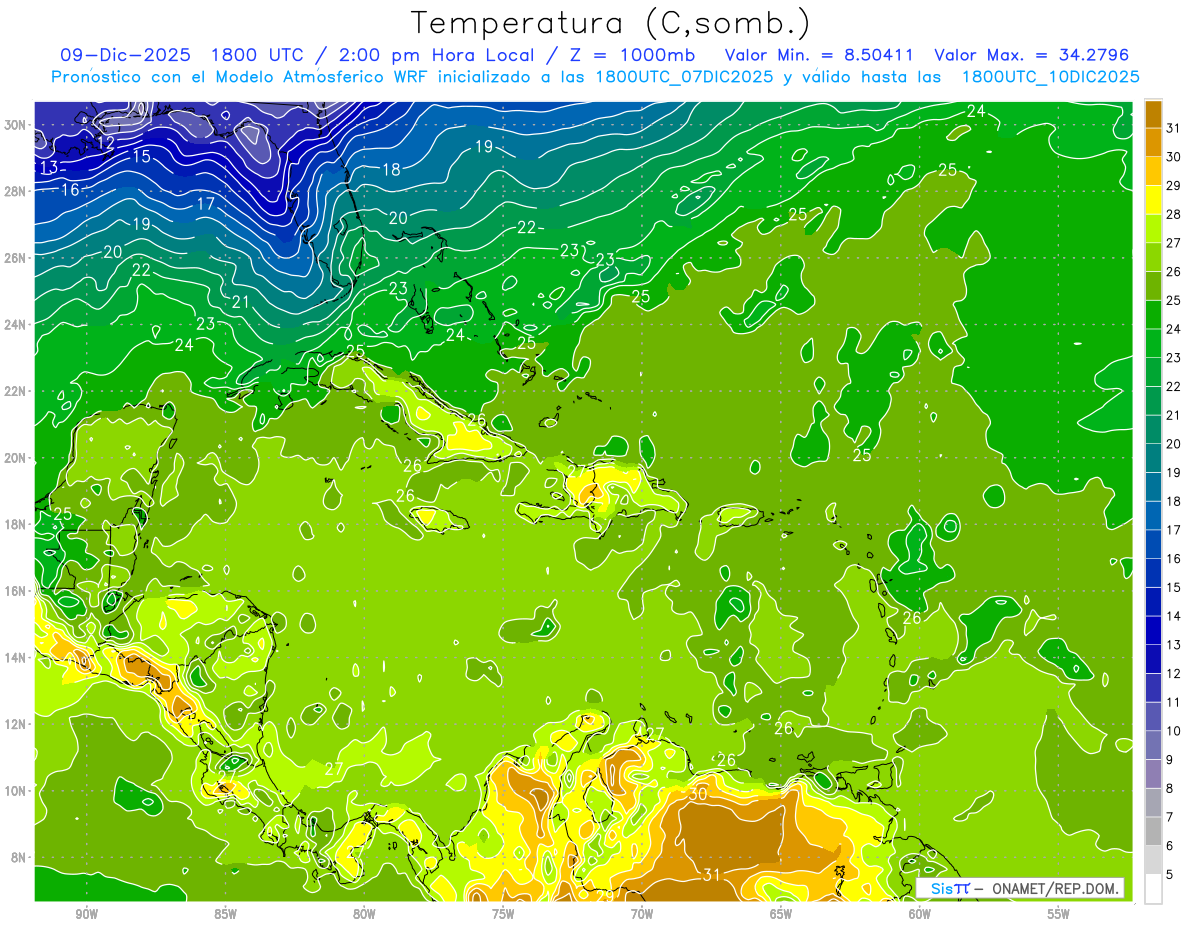
Task: Click the 18N latitude axis label
Action: pos(17,524)
